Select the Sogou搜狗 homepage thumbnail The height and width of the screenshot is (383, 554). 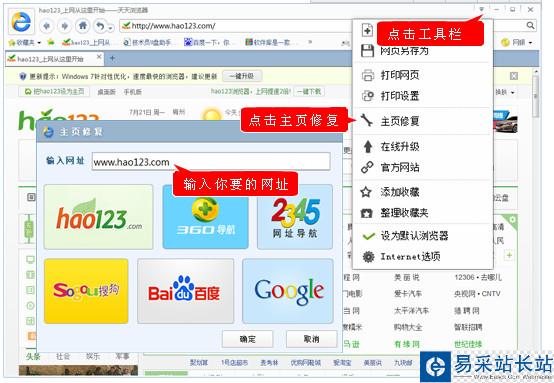[86, 291]
